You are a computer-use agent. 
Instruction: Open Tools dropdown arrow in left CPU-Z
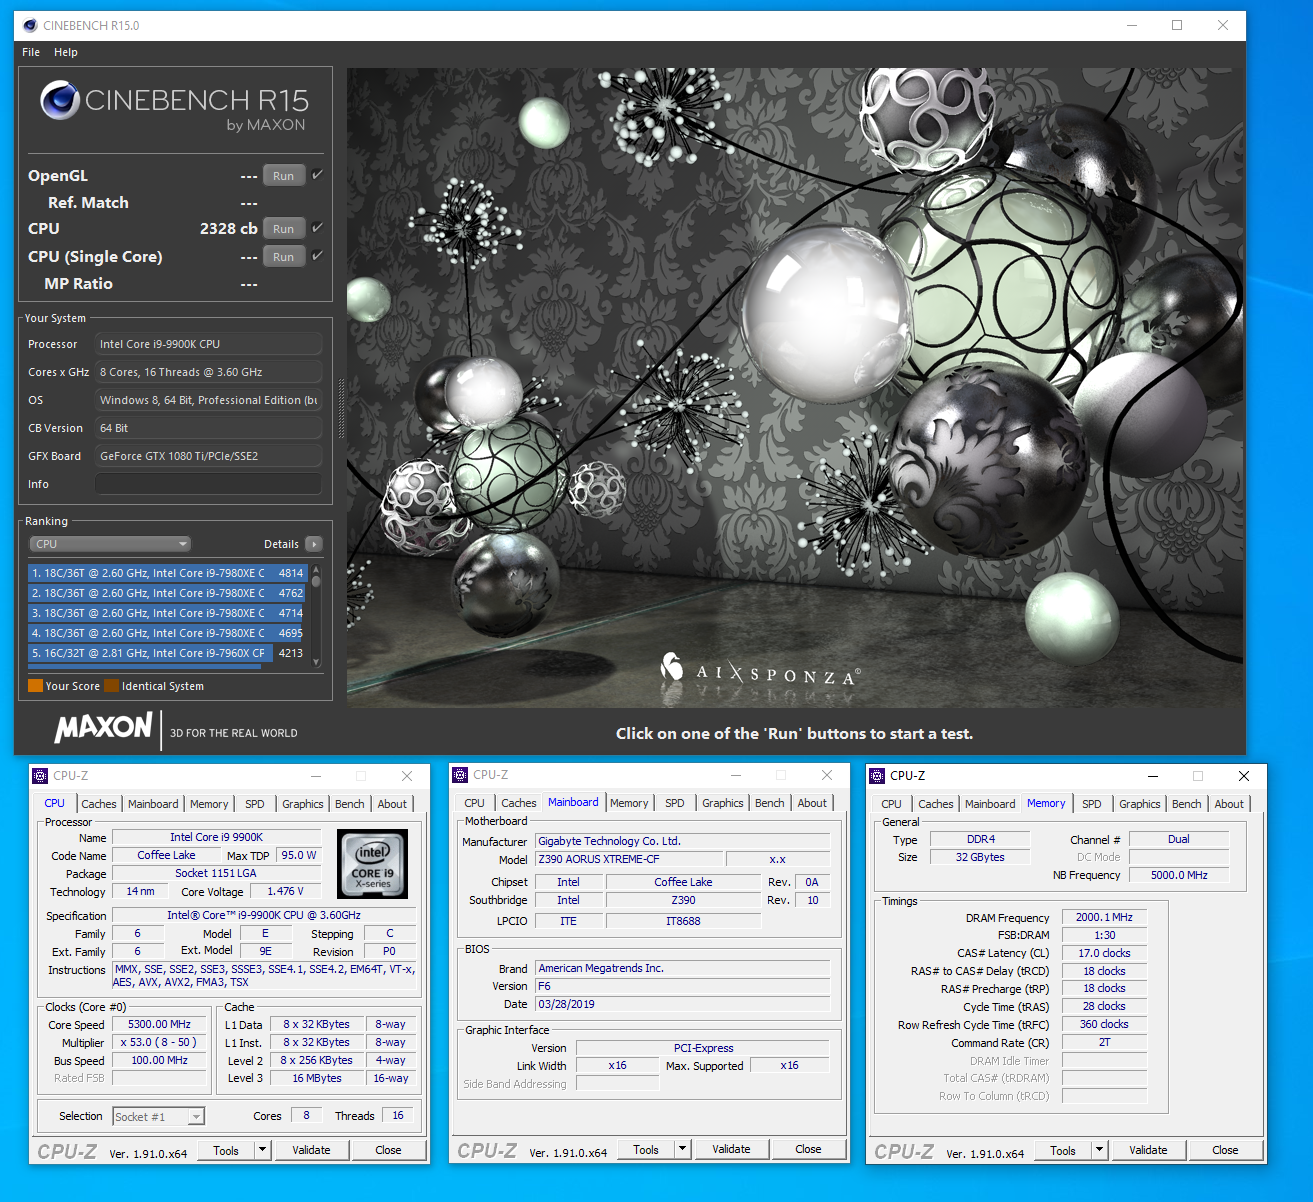263,1150
